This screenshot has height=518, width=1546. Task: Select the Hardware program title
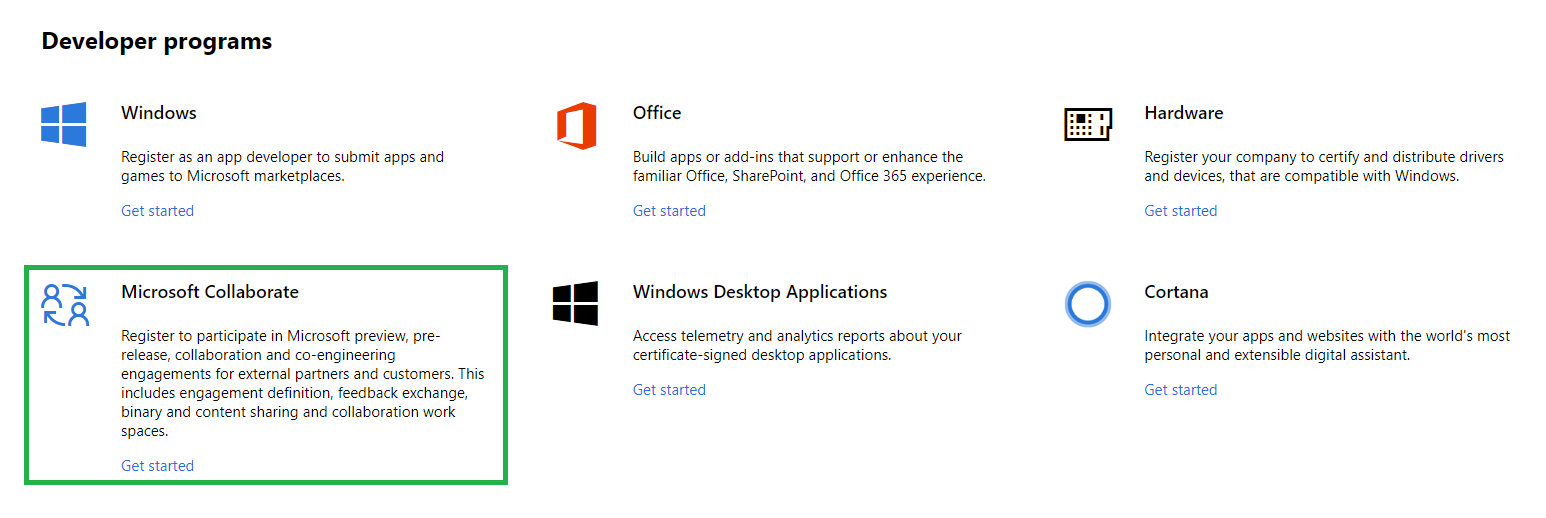[x=1184, y=113]
